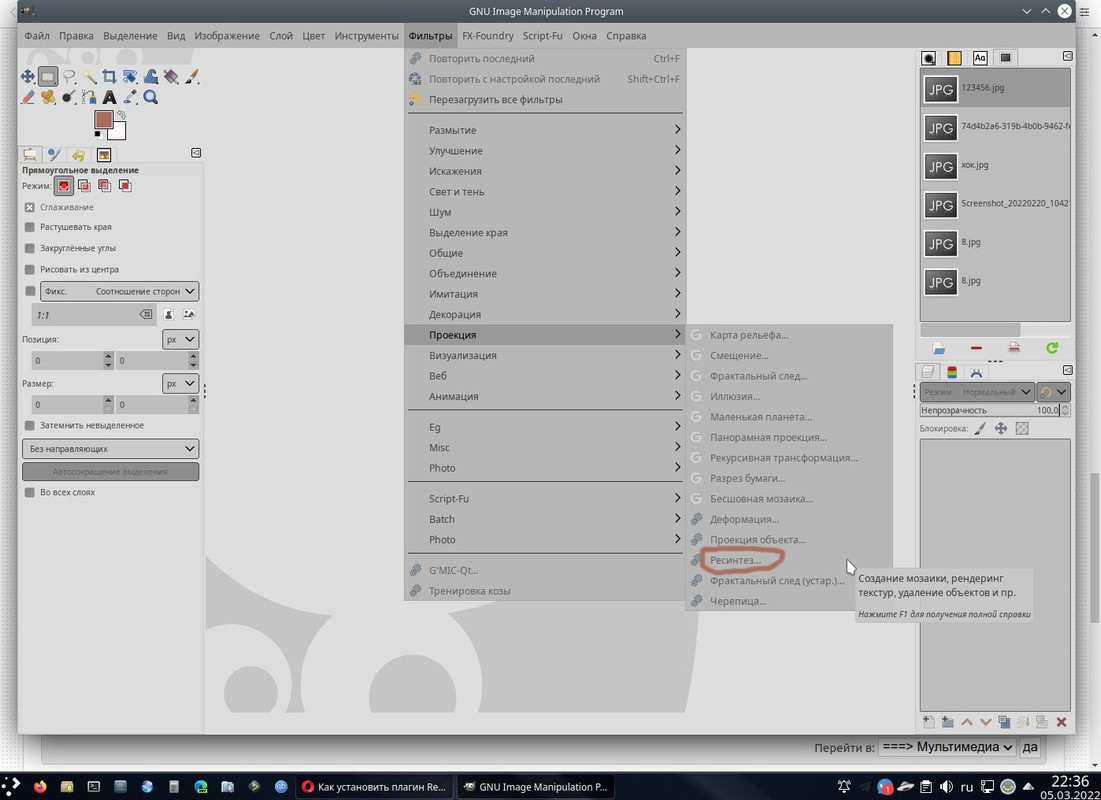Image resolution: width=1101 pixels, height=800 pixels.
Task: Expand the Визуализация filters submenu
Action: tap(545, 355)
